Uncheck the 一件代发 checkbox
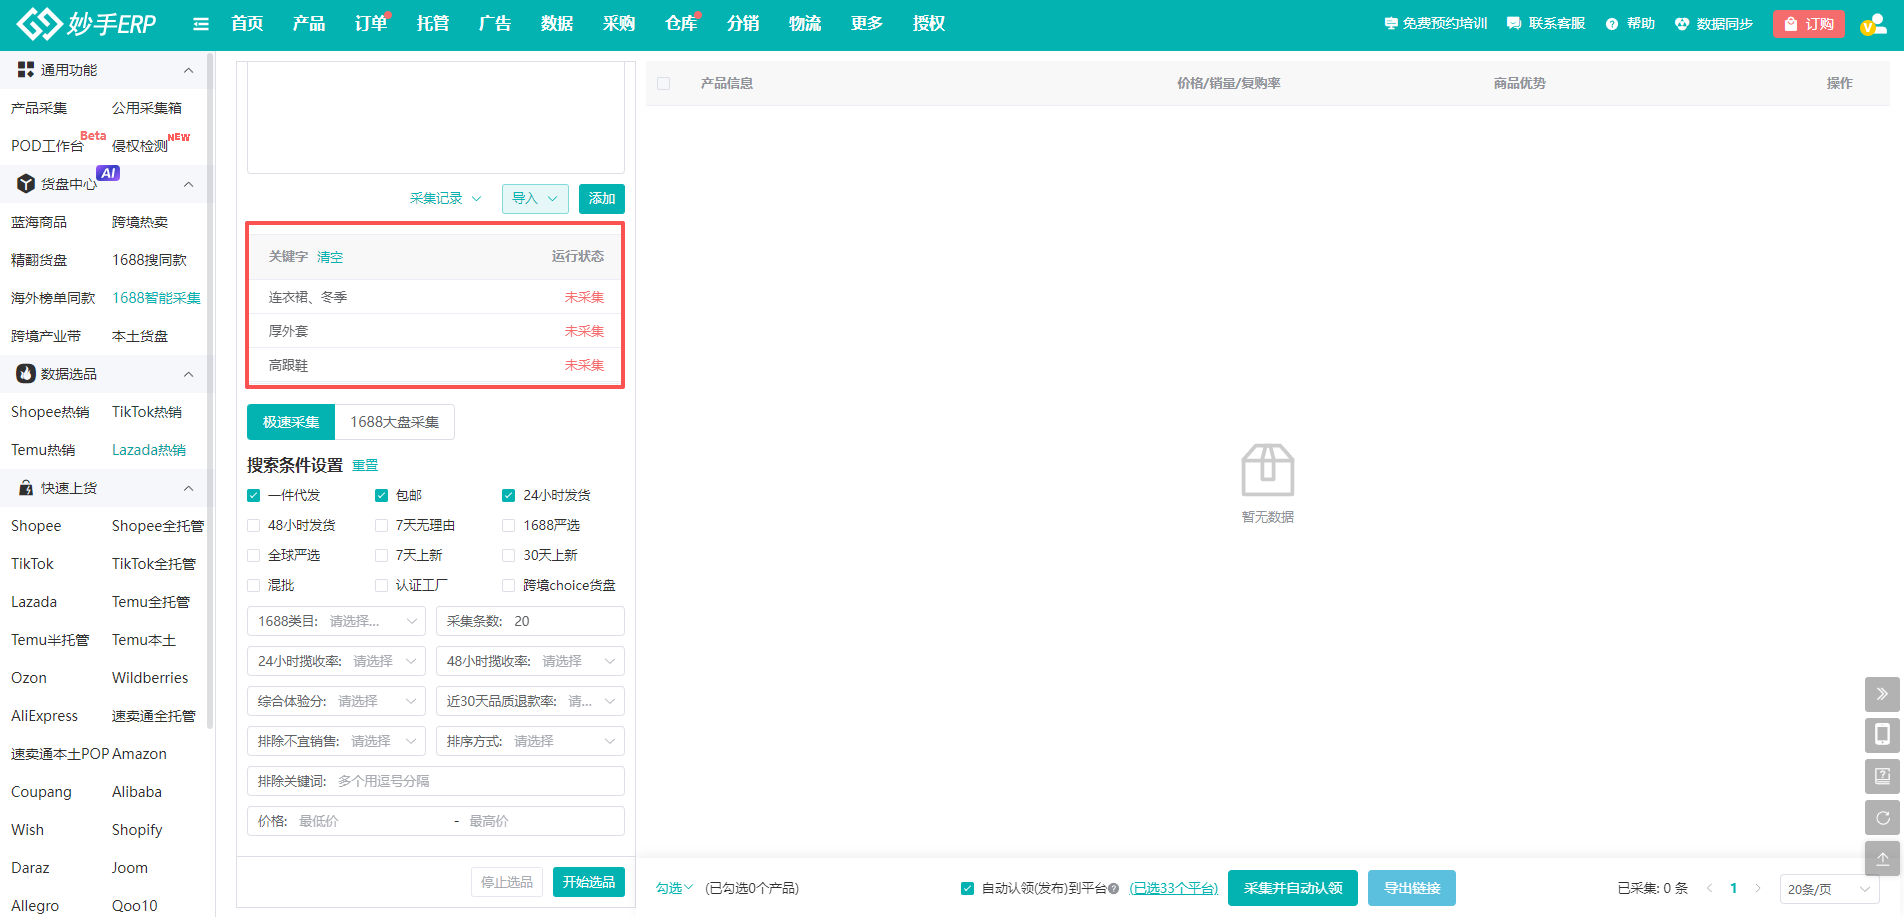Image resolution: width=1904 pixels, height=917 pixels. tap(254, 496)
